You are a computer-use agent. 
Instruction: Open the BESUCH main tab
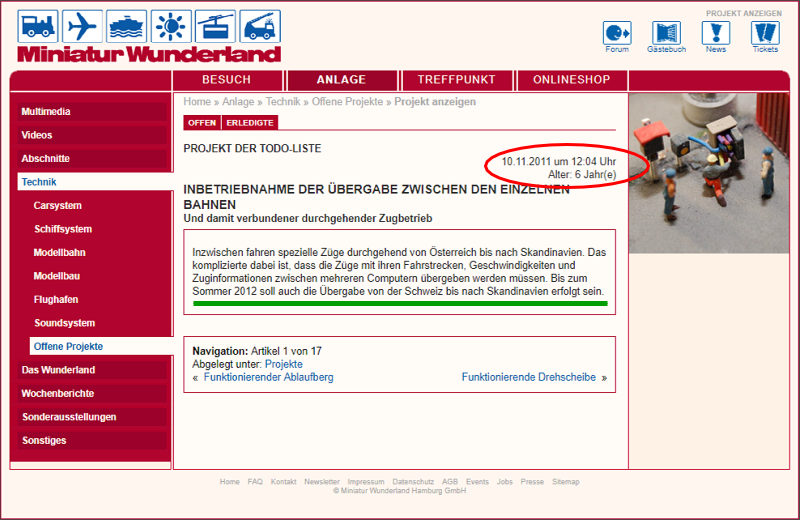tap(227, 80)
